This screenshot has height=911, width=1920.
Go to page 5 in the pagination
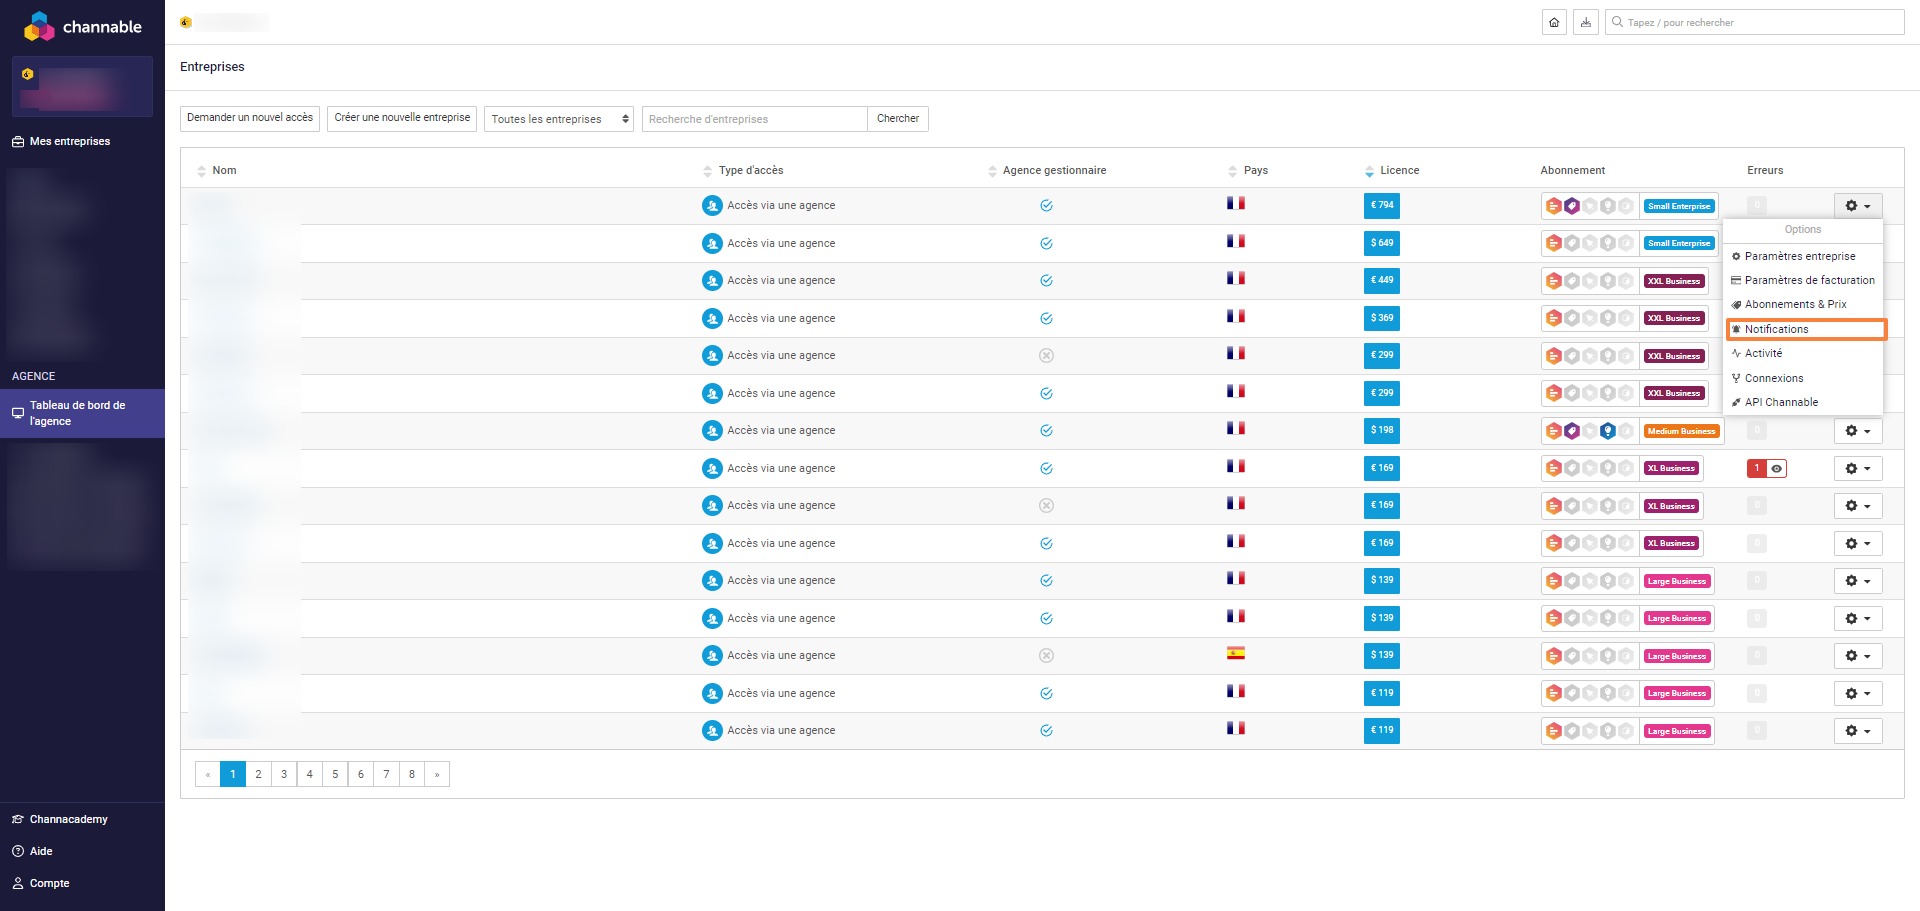coord(335,774)
